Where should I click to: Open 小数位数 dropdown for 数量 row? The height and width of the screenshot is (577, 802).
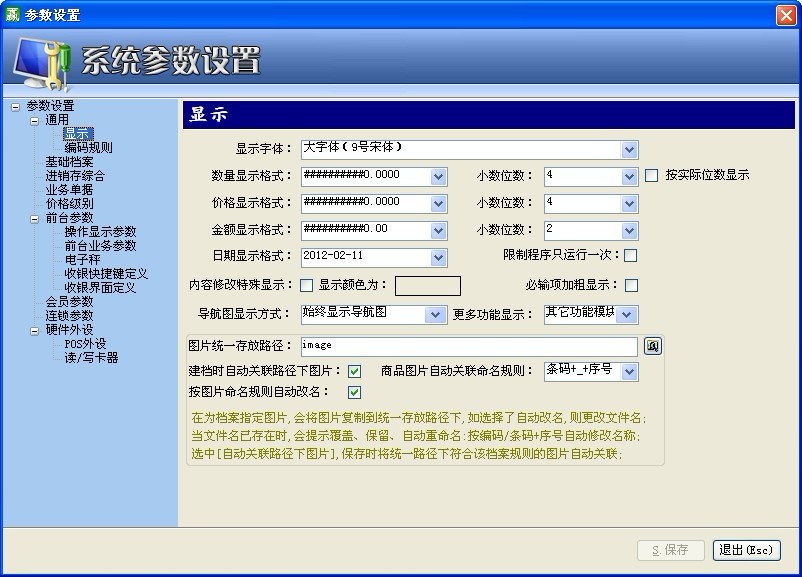pos(629,177)
